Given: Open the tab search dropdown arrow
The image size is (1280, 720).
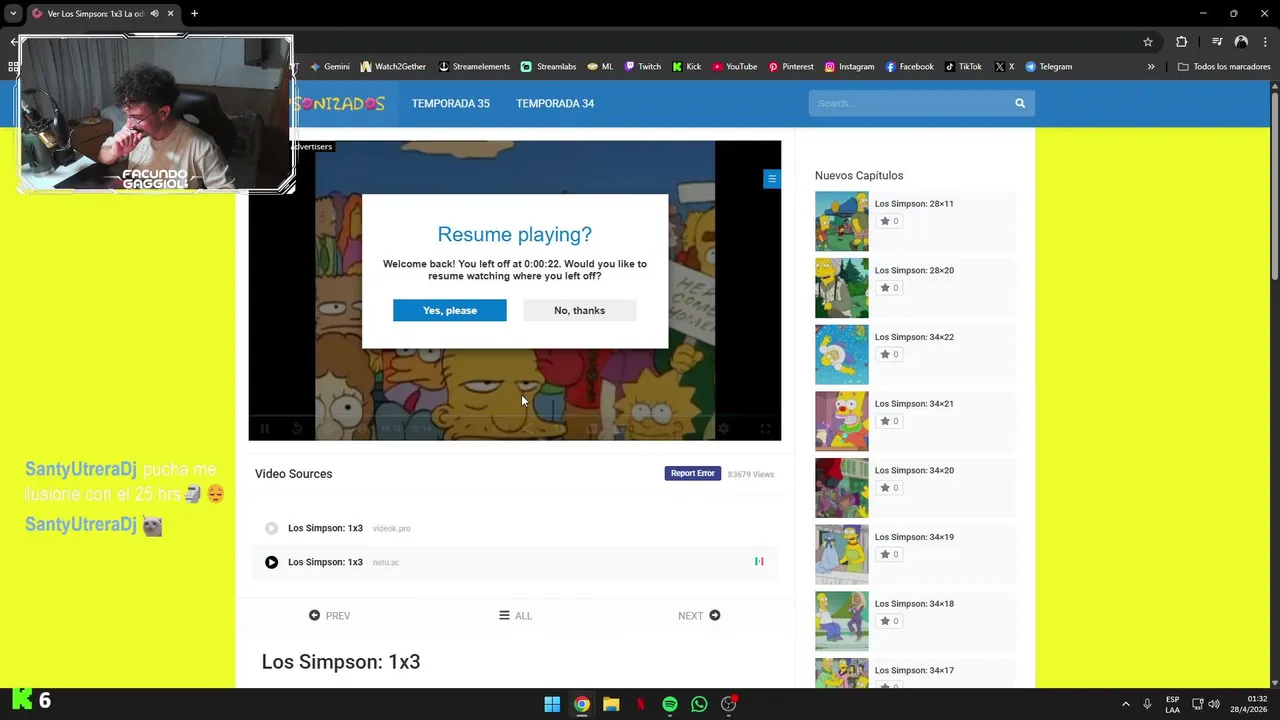Looking at the screenshot, I should click(x=13, y=14).
